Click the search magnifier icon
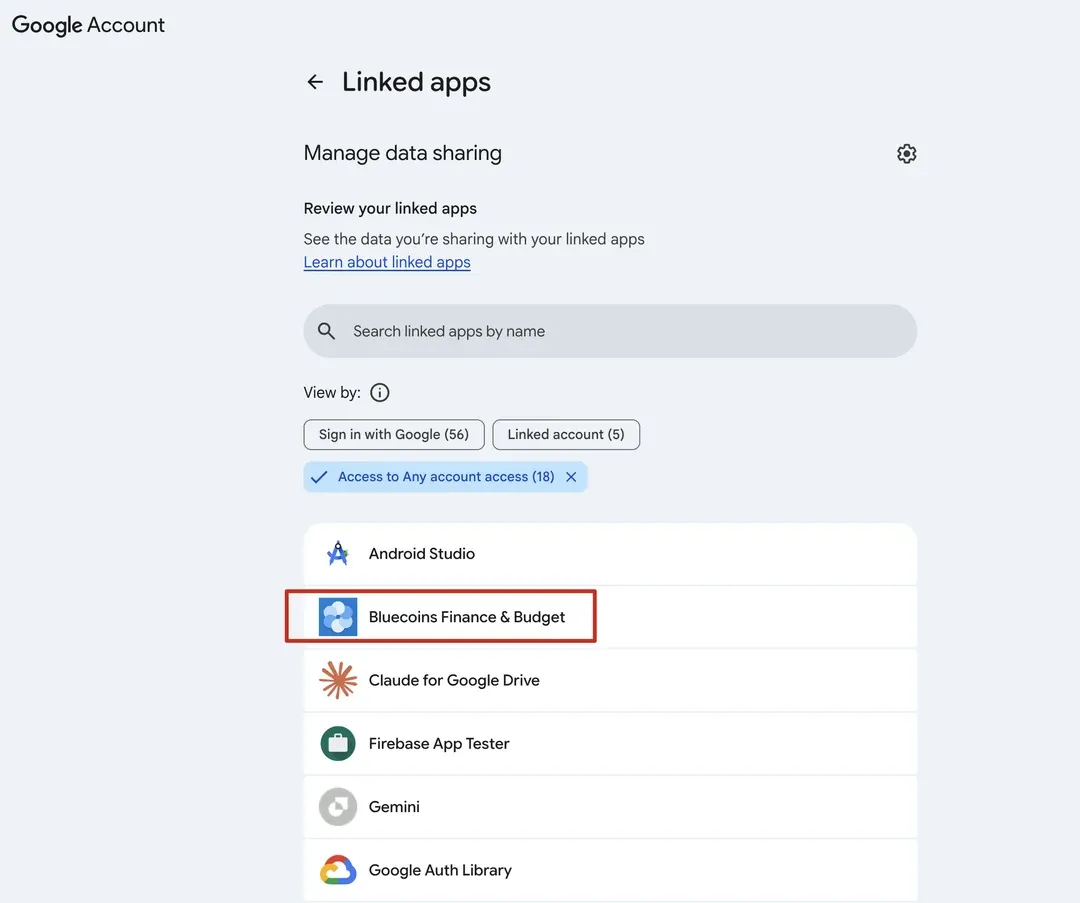 pyautogui.click(x=326, y=331)
